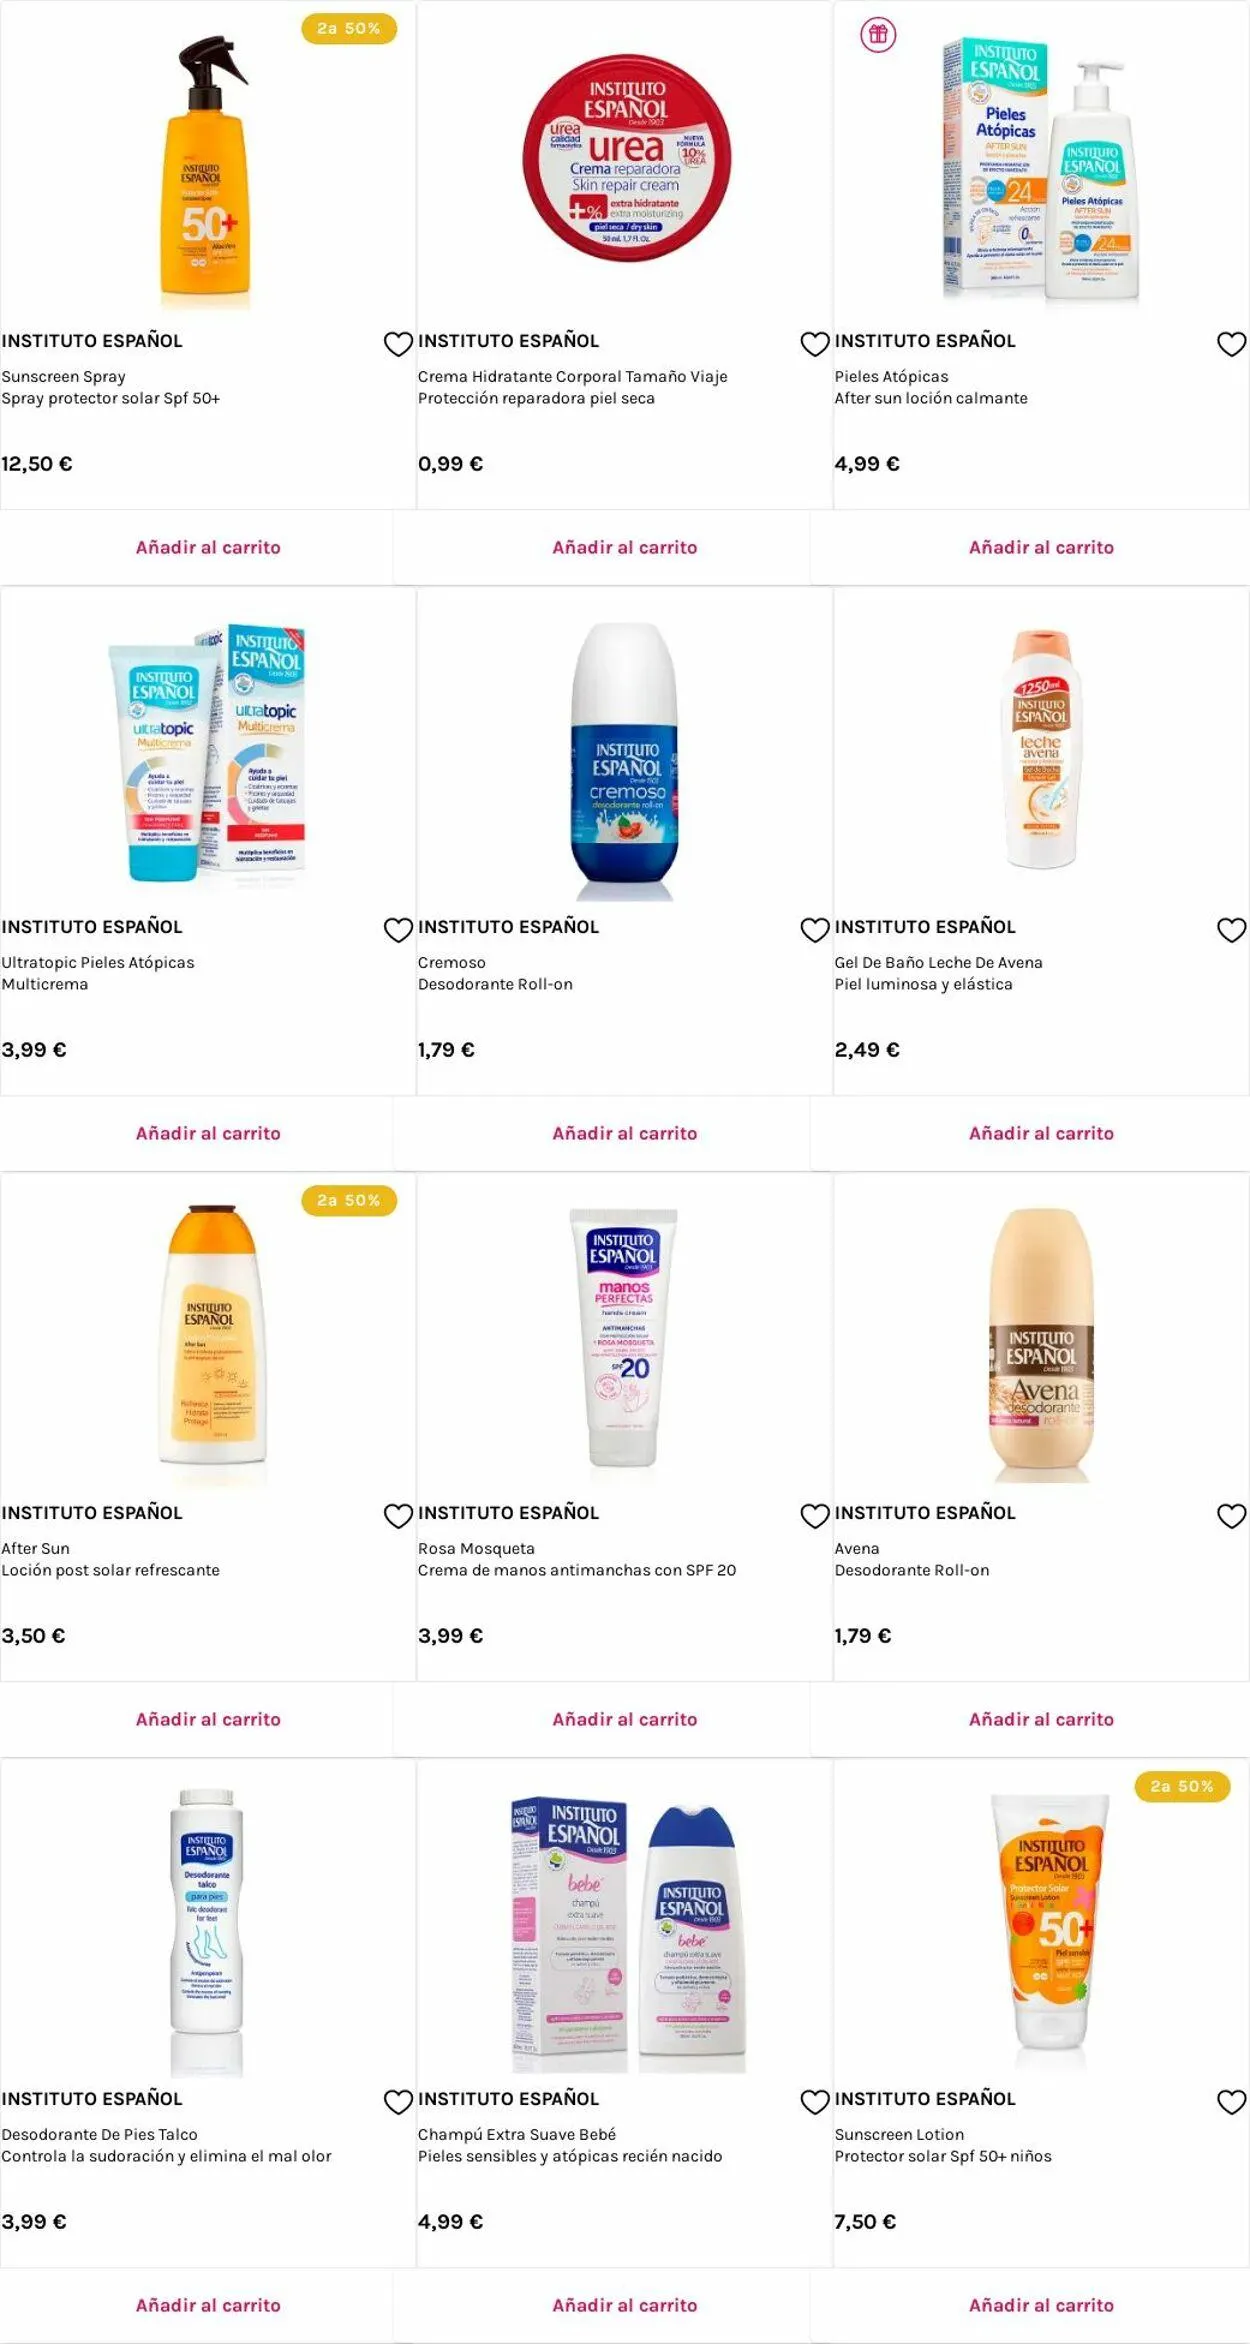Toggle wishlist heart for Champú Extra Suave Bebé
The width and height of the screenshot is (1250, 2344).
tap(815, 2102)
